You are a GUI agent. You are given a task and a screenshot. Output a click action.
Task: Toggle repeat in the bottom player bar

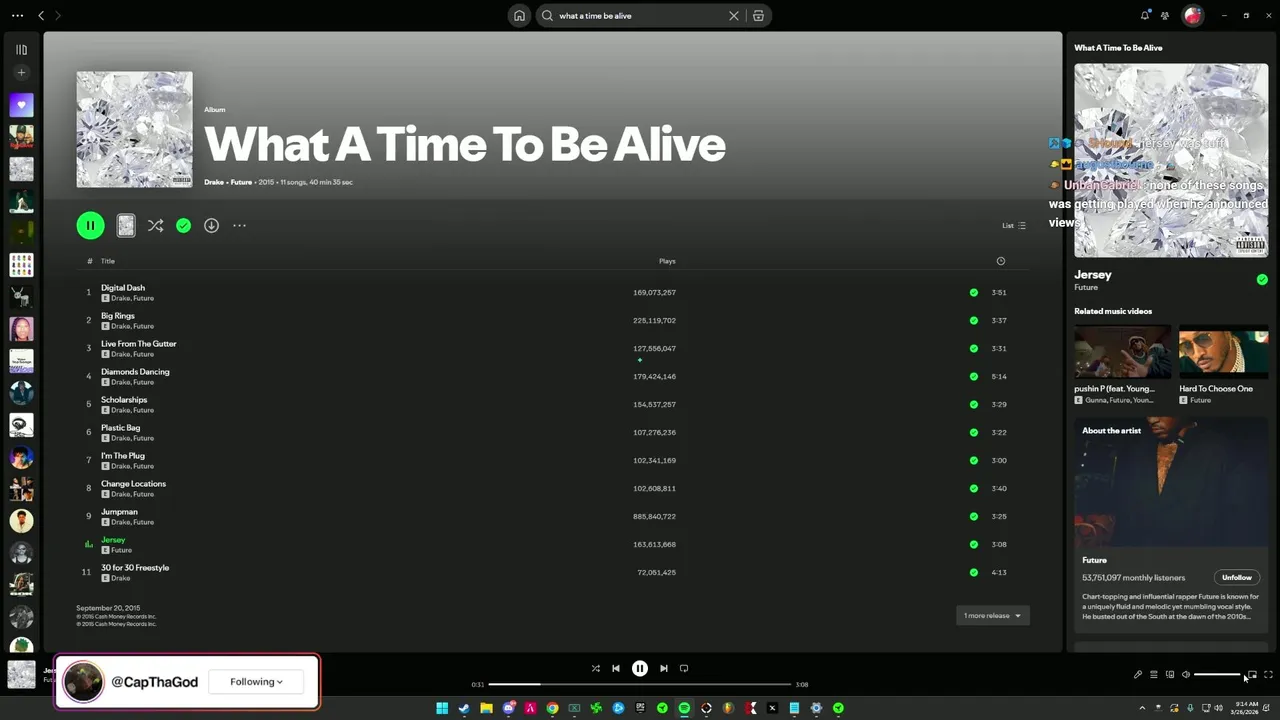[684, 668]
